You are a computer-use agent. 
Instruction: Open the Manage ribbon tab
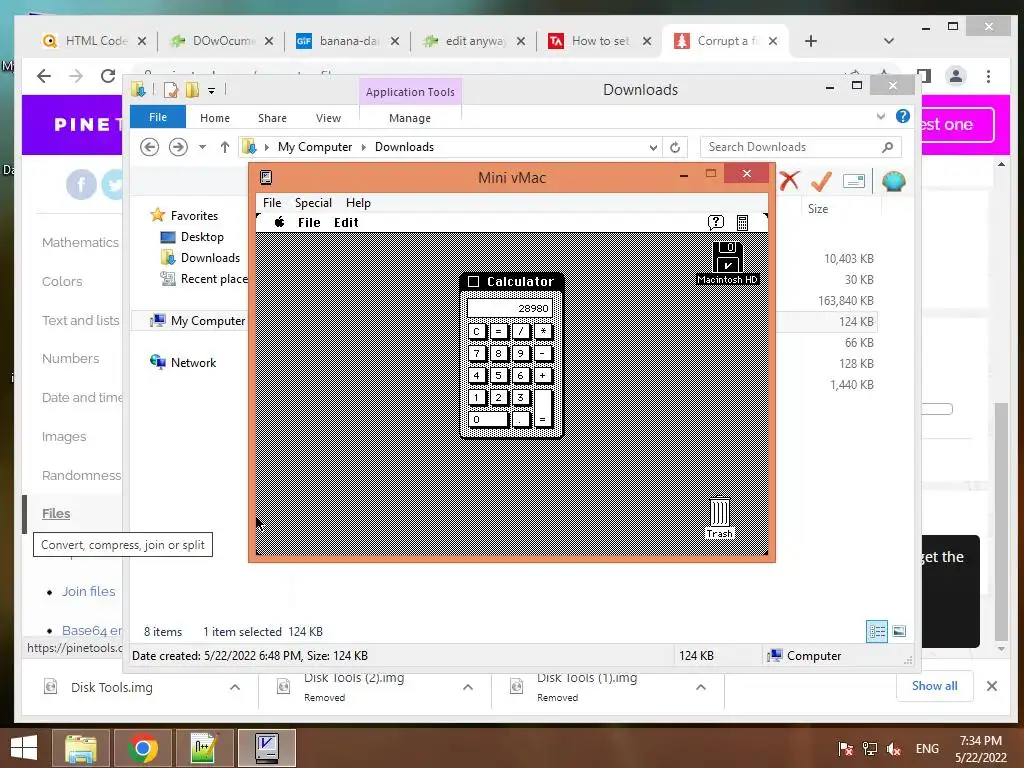[409, 118]
